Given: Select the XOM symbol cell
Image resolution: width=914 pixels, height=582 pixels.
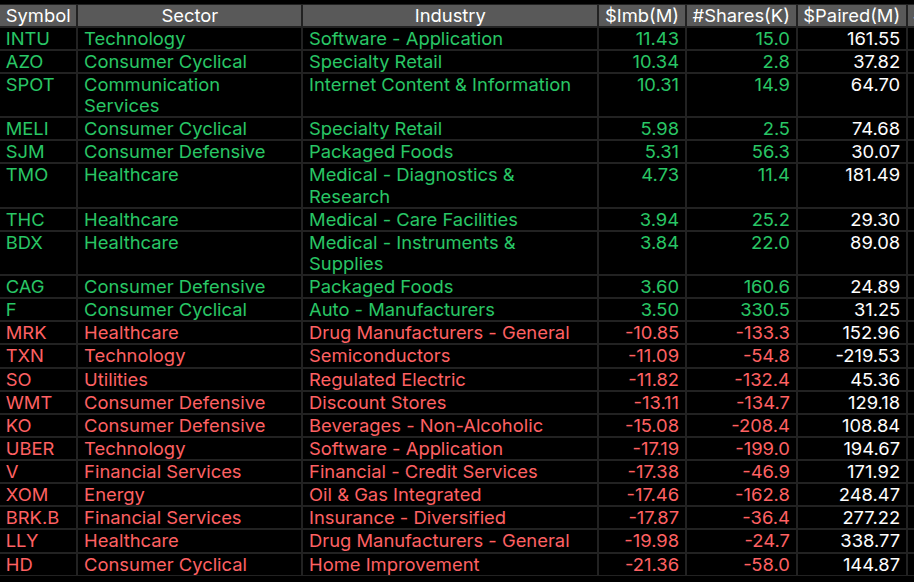Looking at the screenshot, I should coord(38,495).
